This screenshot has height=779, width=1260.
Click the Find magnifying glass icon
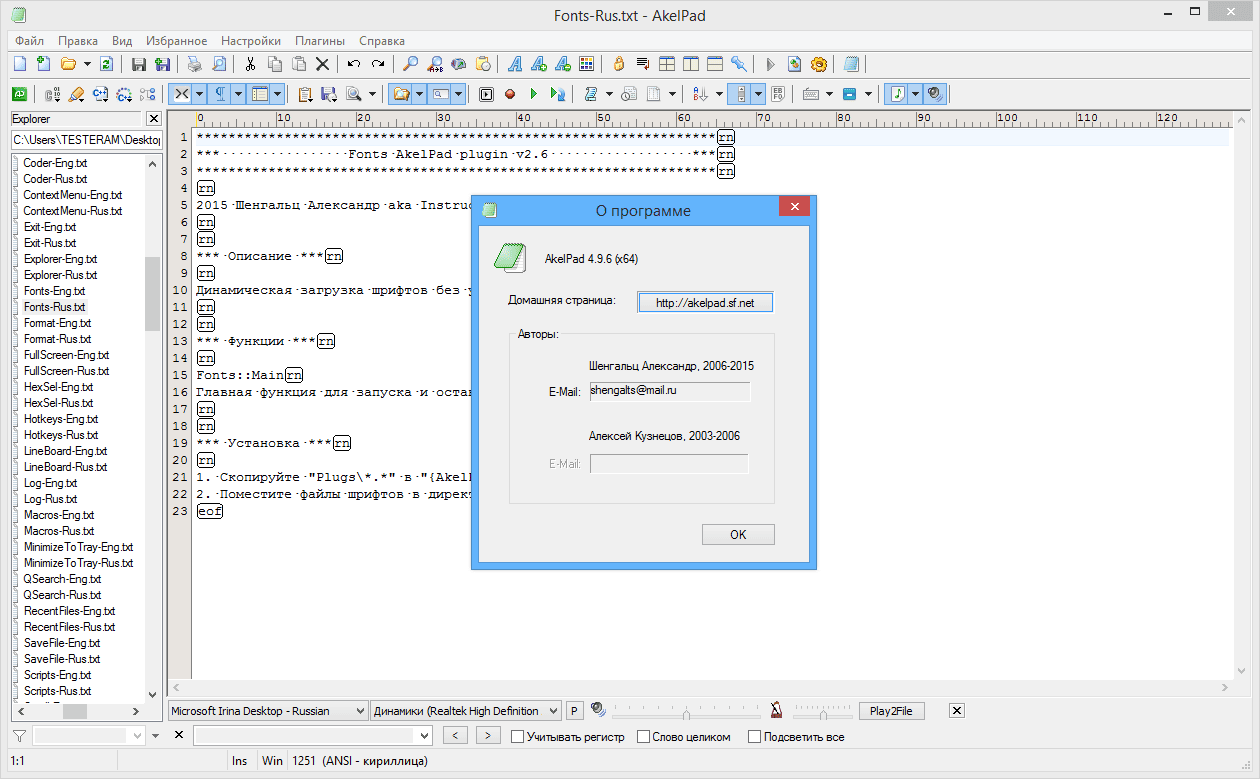pos(410,64)
